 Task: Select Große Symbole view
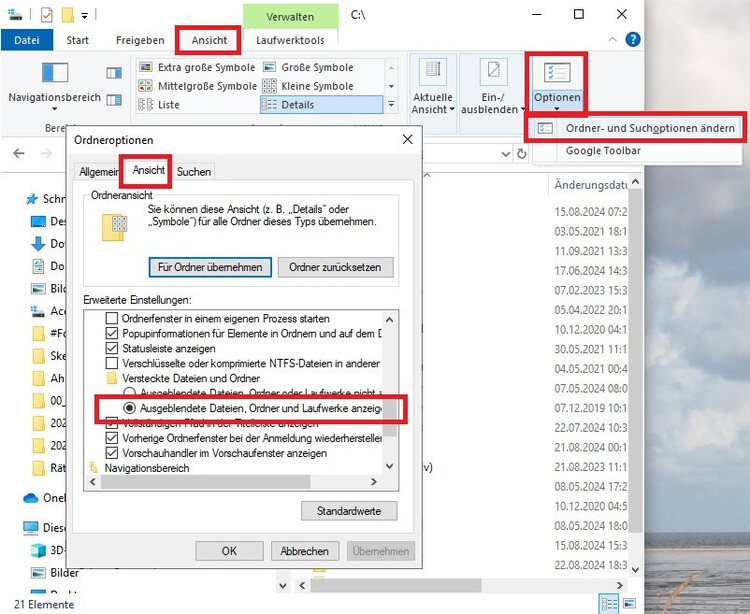tap(309, 67)
